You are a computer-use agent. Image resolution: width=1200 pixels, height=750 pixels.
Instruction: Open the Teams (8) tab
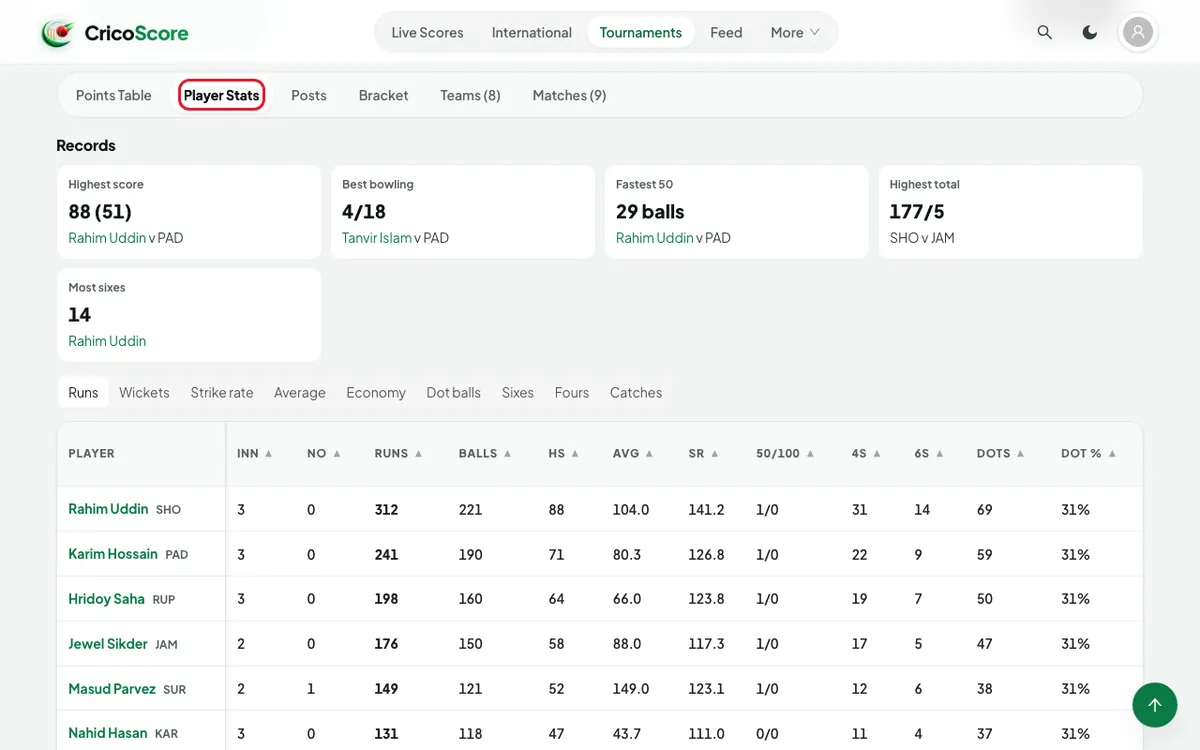tap(470, 95)
